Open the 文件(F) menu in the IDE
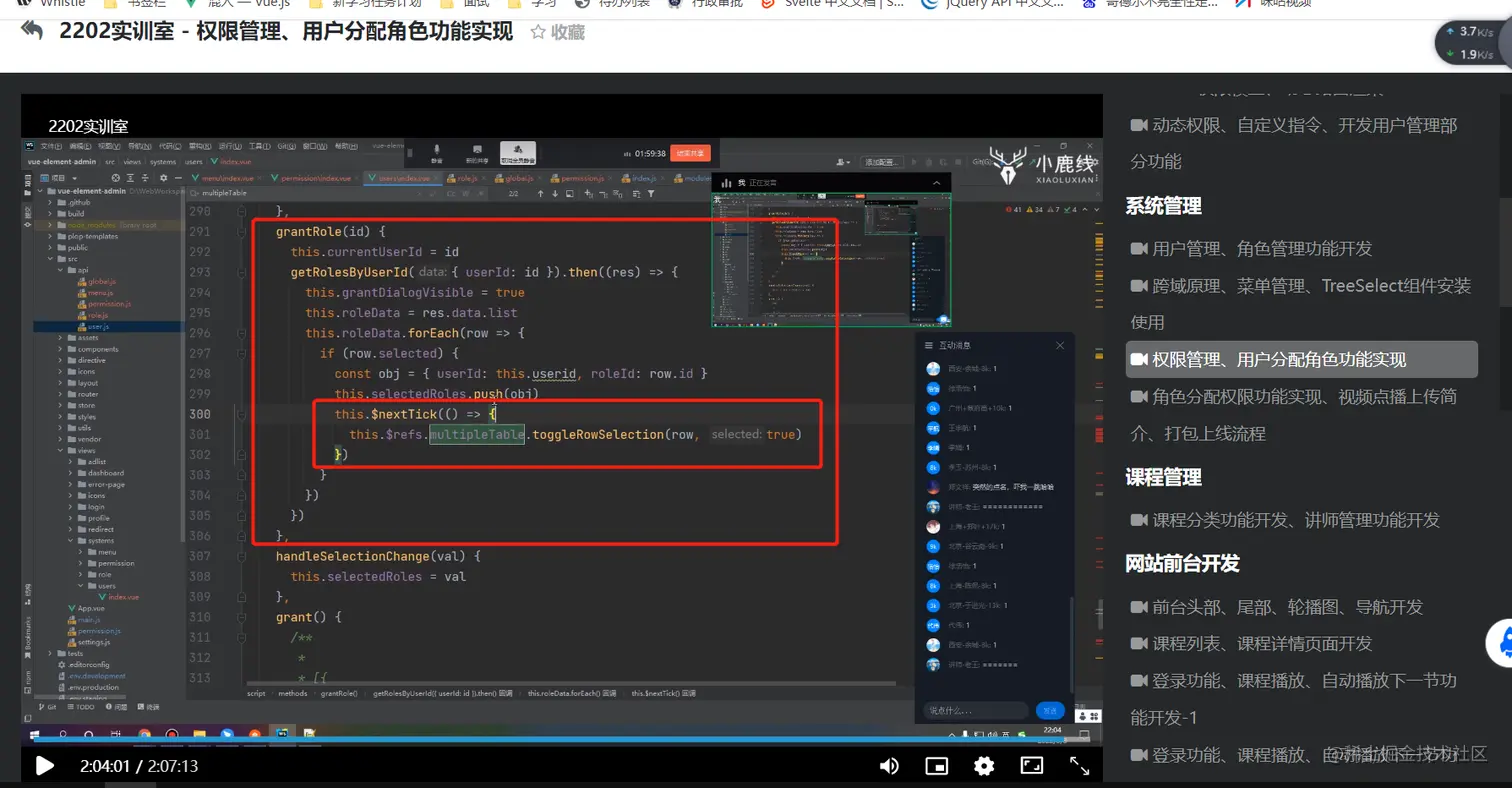1512x788 pixels. coord(51,146)
